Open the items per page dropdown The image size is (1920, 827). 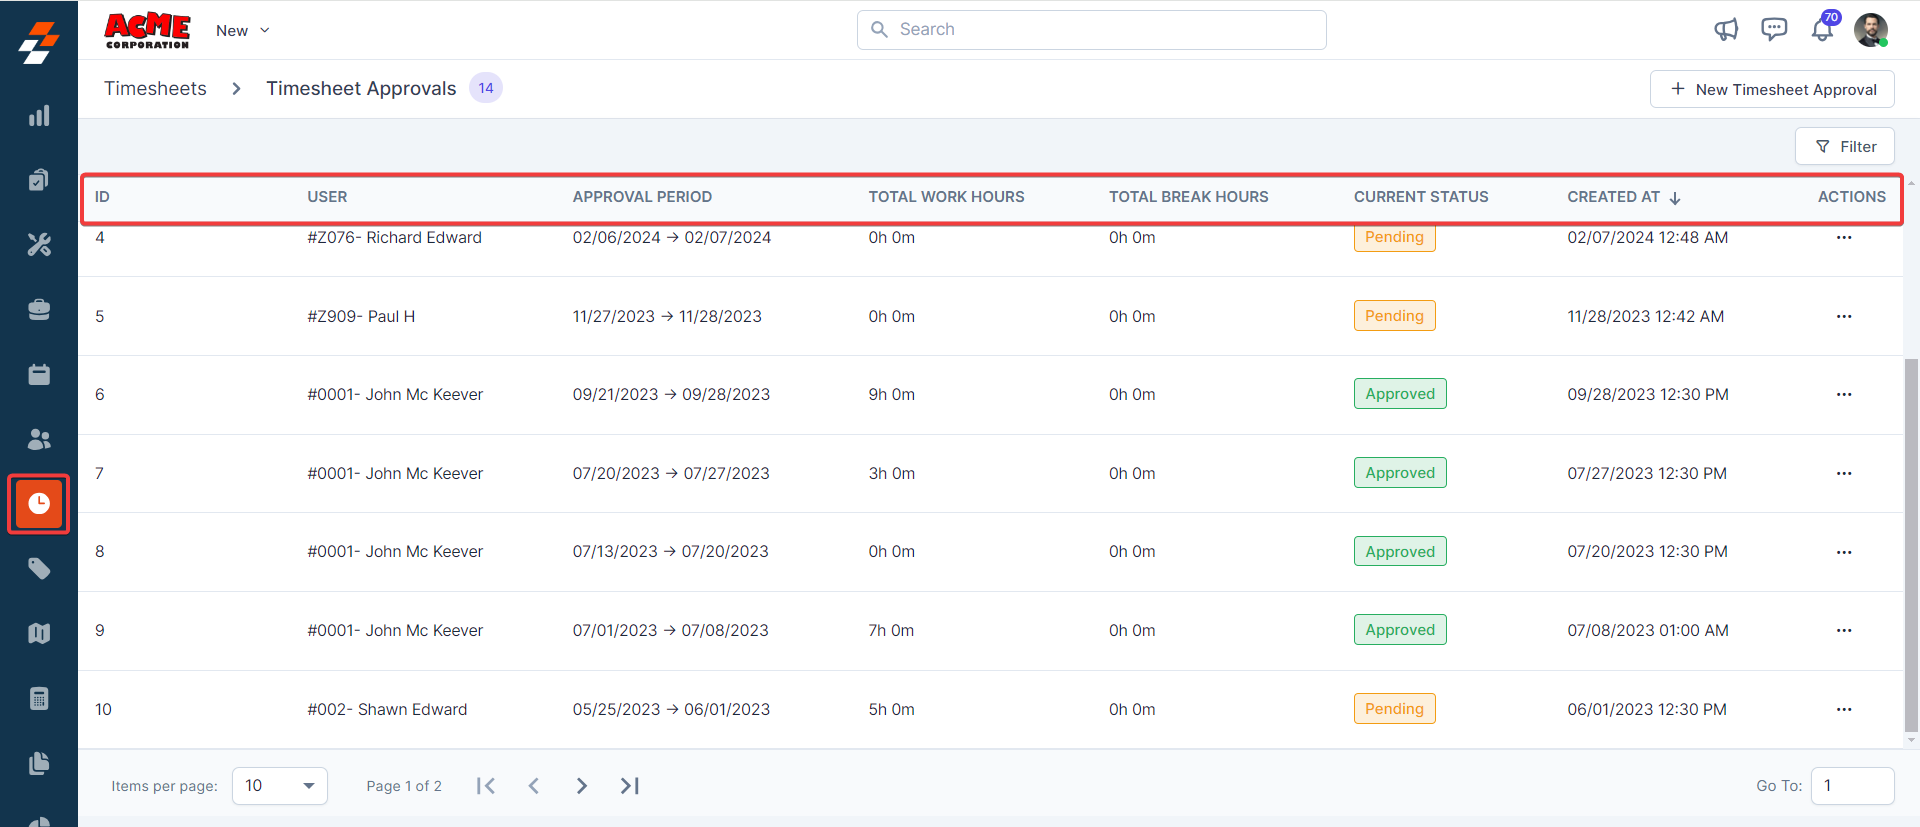click(280, 786)
